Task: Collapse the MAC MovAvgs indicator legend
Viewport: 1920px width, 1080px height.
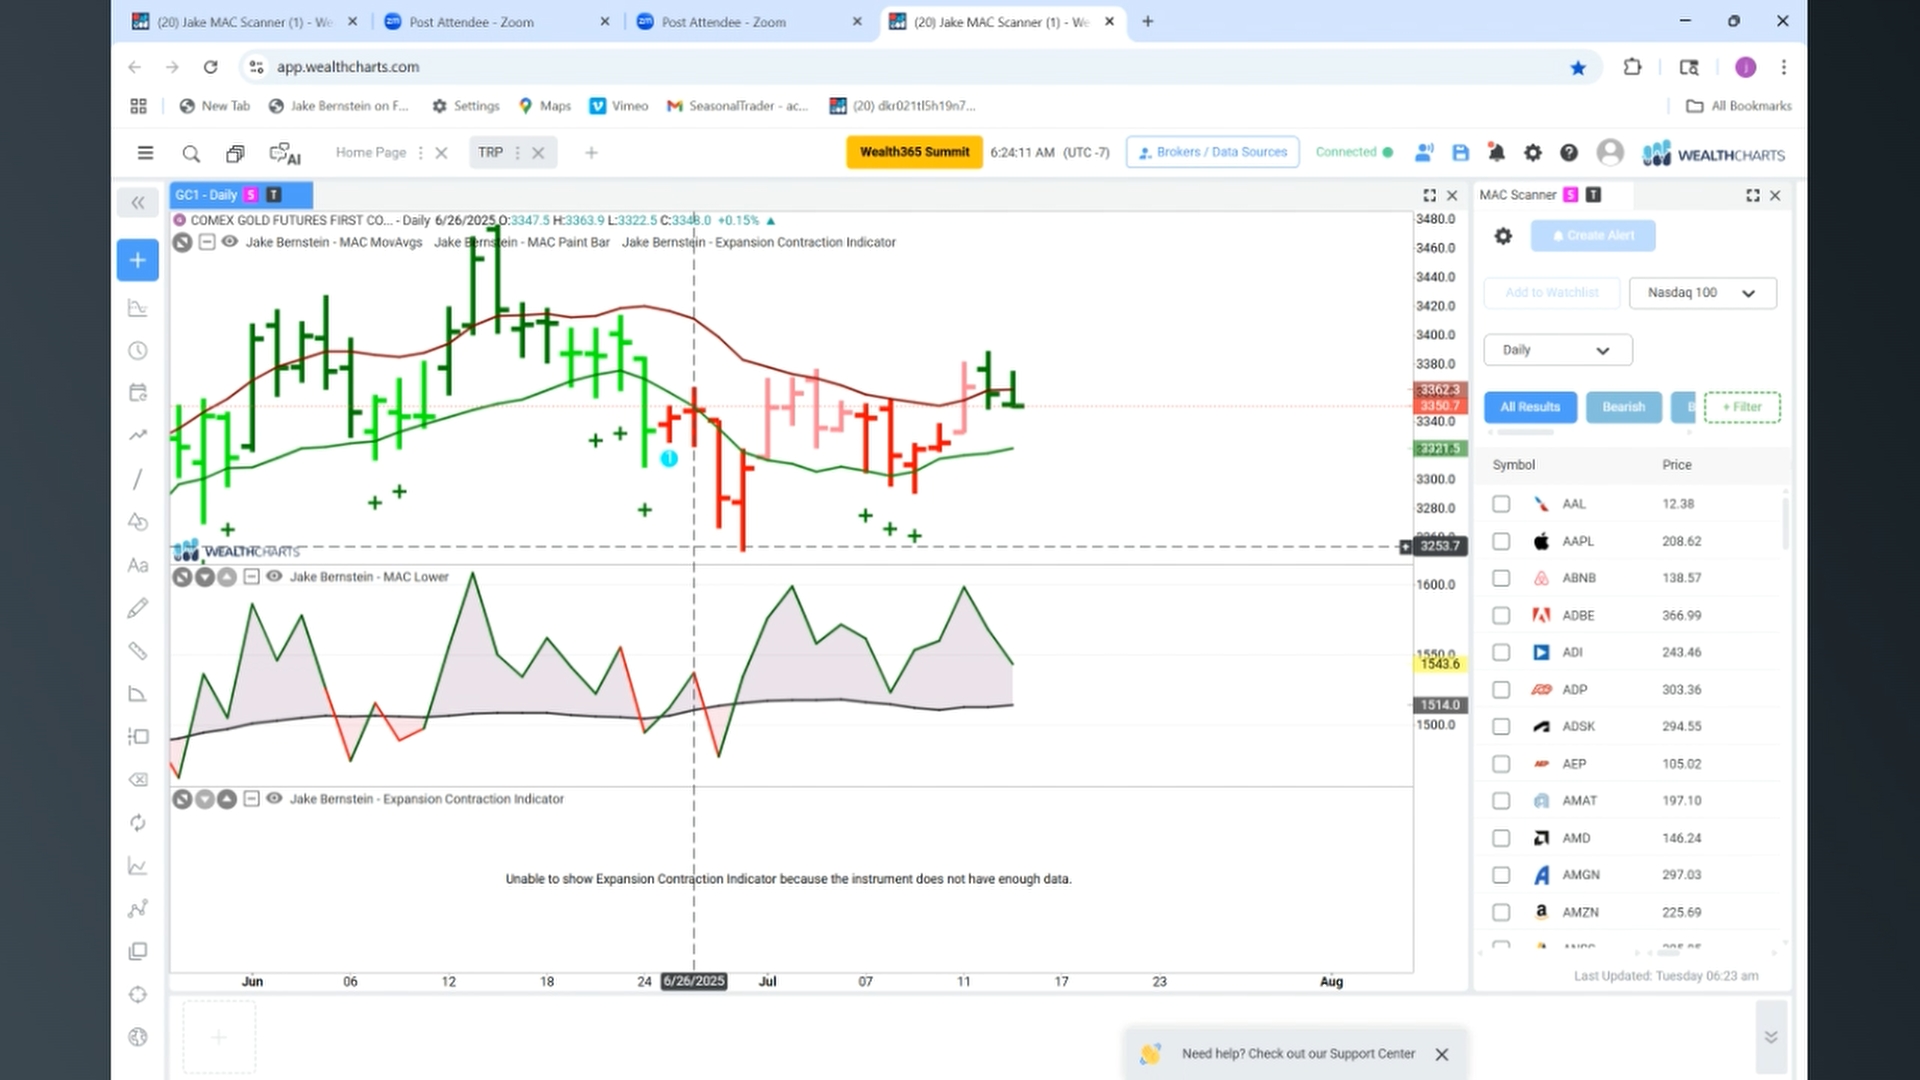Action: click(207, 242)
